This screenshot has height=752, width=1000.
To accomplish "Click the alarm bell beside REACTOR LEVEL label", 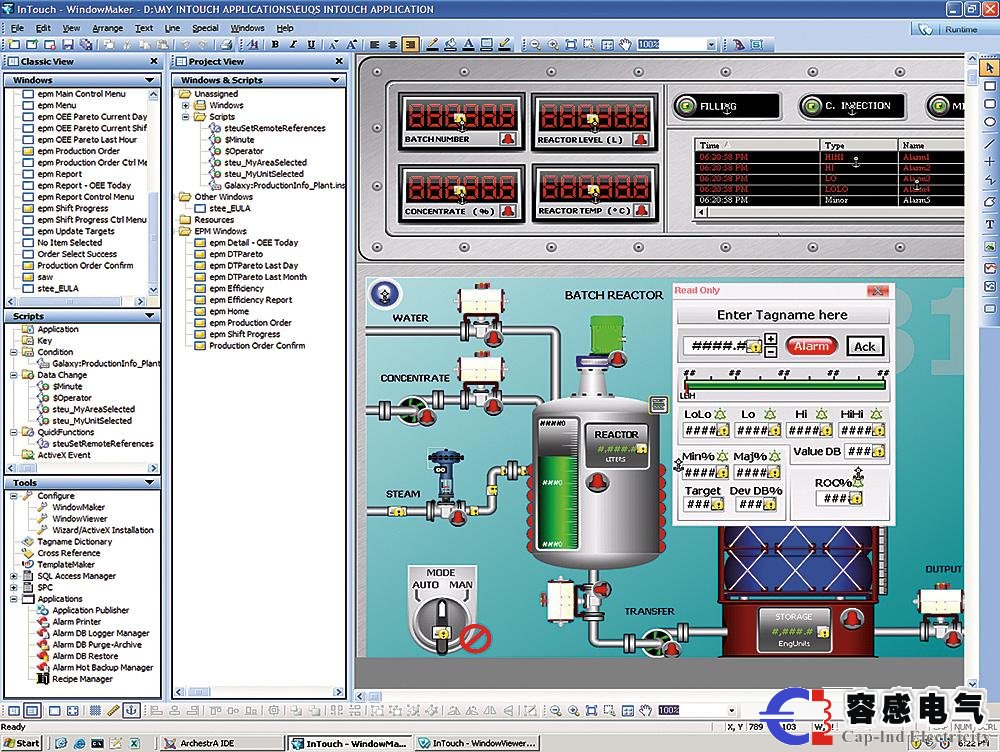I will click(641, 139).
